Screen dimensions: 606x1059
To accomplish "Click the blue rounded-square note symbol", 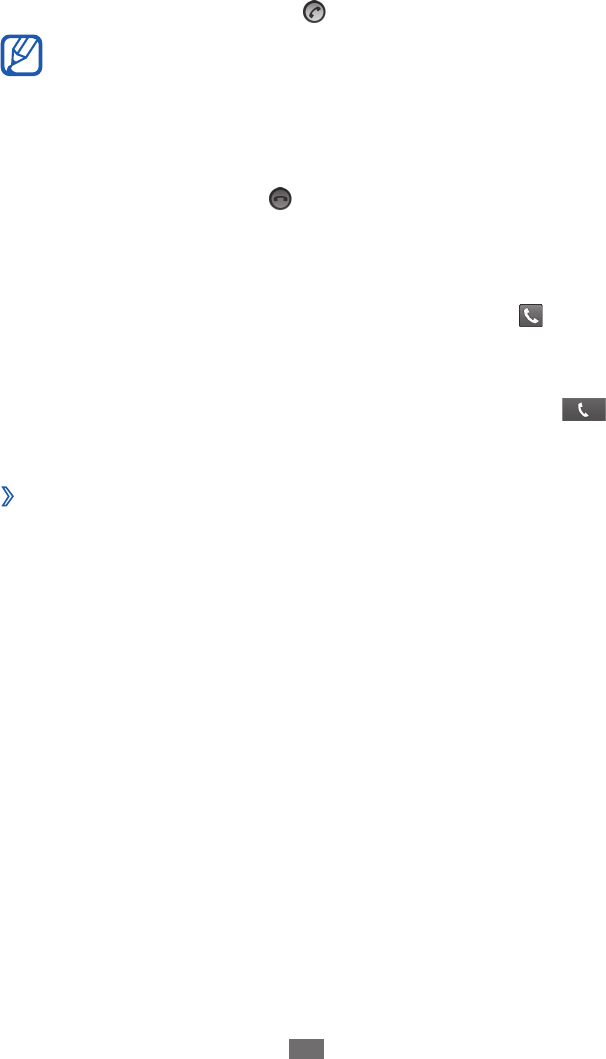I will pos(22,55).
